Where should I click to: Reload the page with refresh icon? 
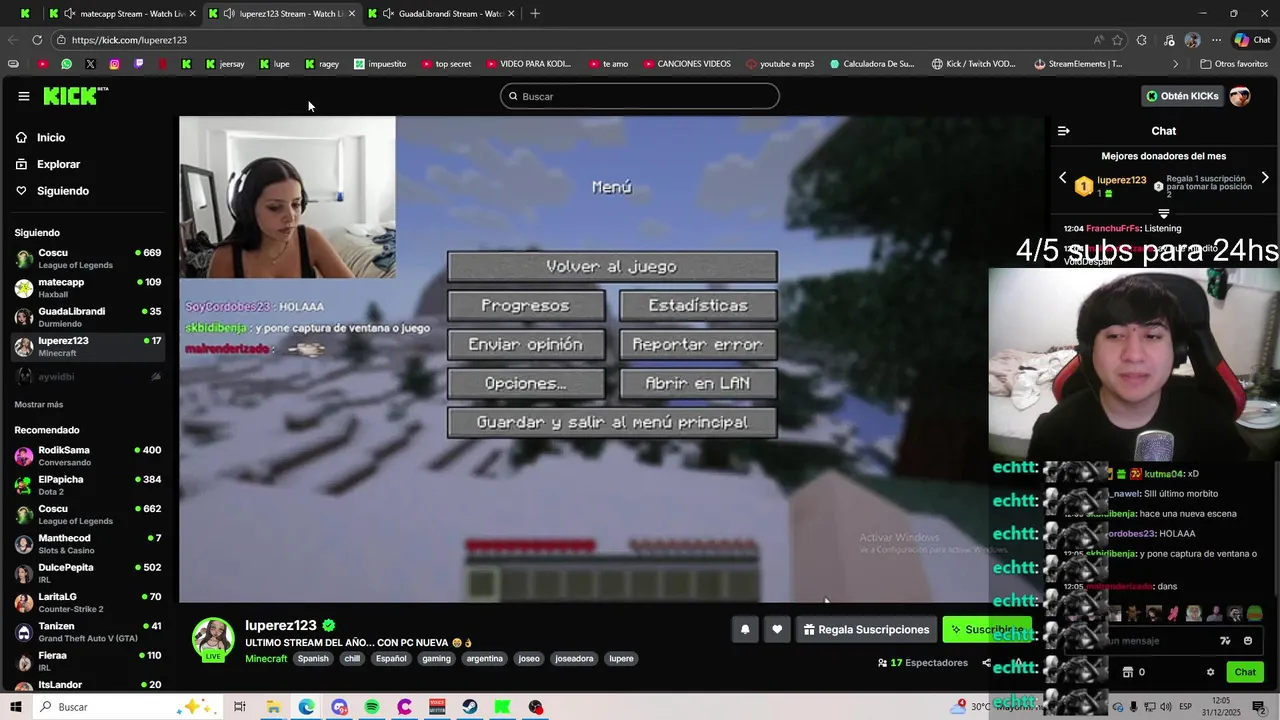37,40
